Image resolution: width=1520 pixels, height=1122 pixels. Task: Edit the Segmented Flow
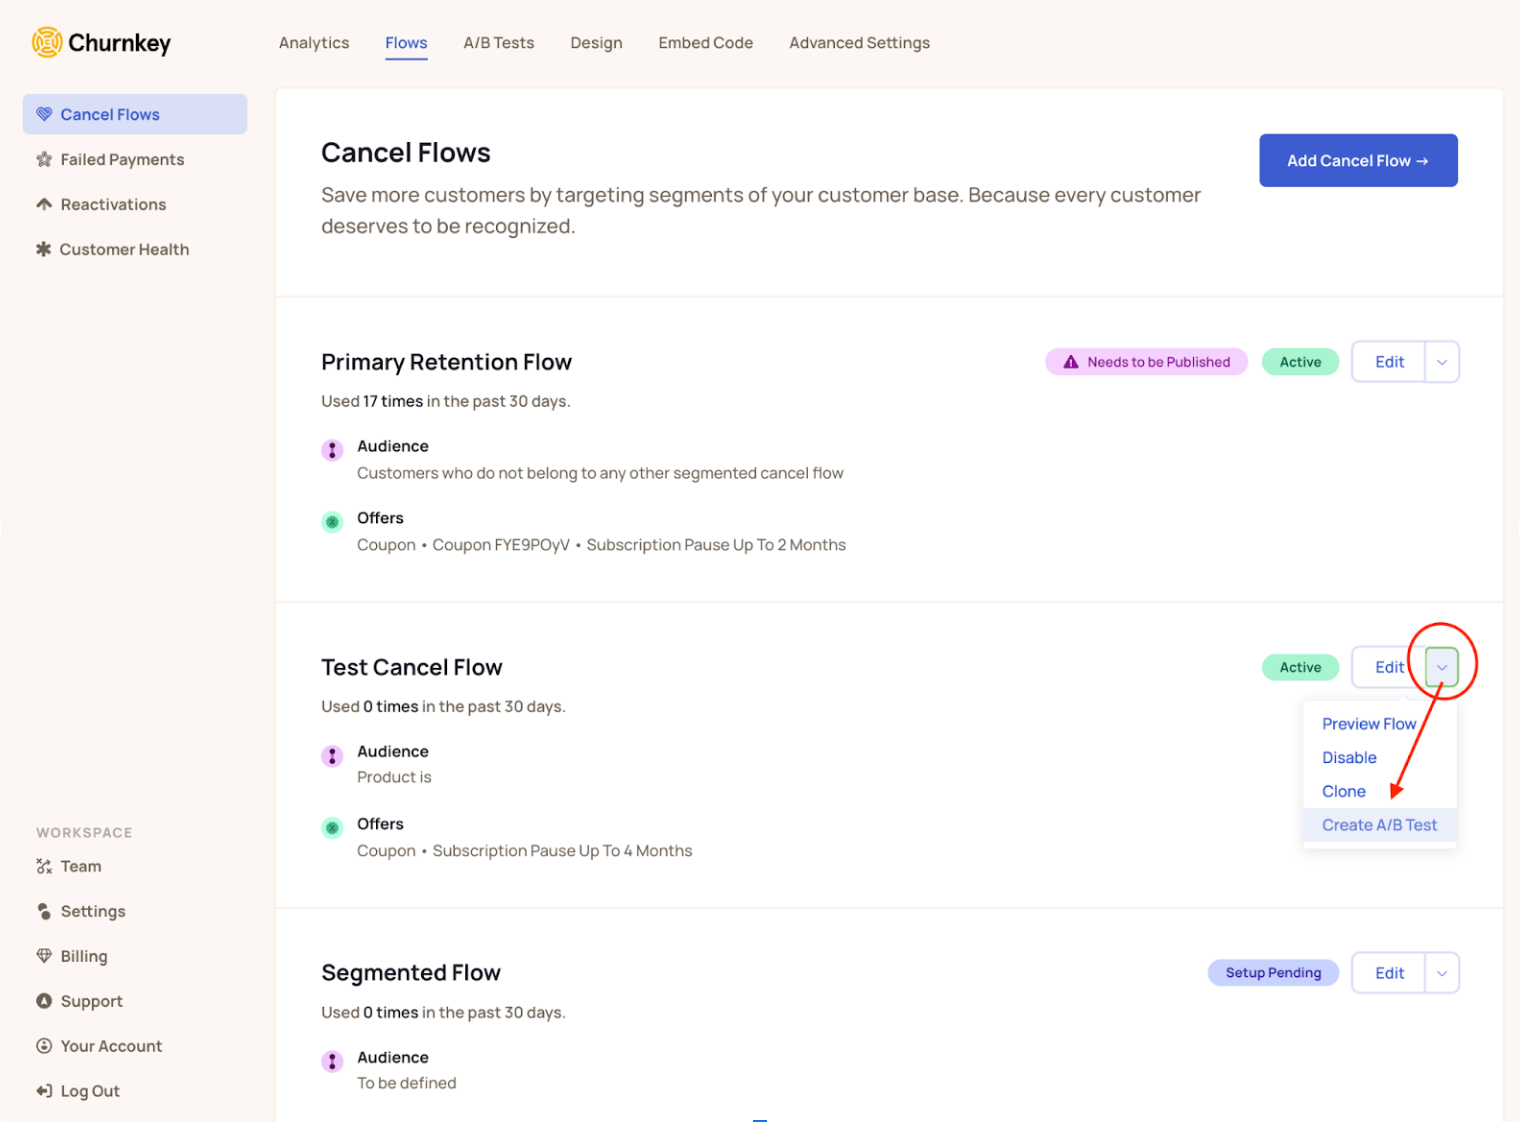1388,972
